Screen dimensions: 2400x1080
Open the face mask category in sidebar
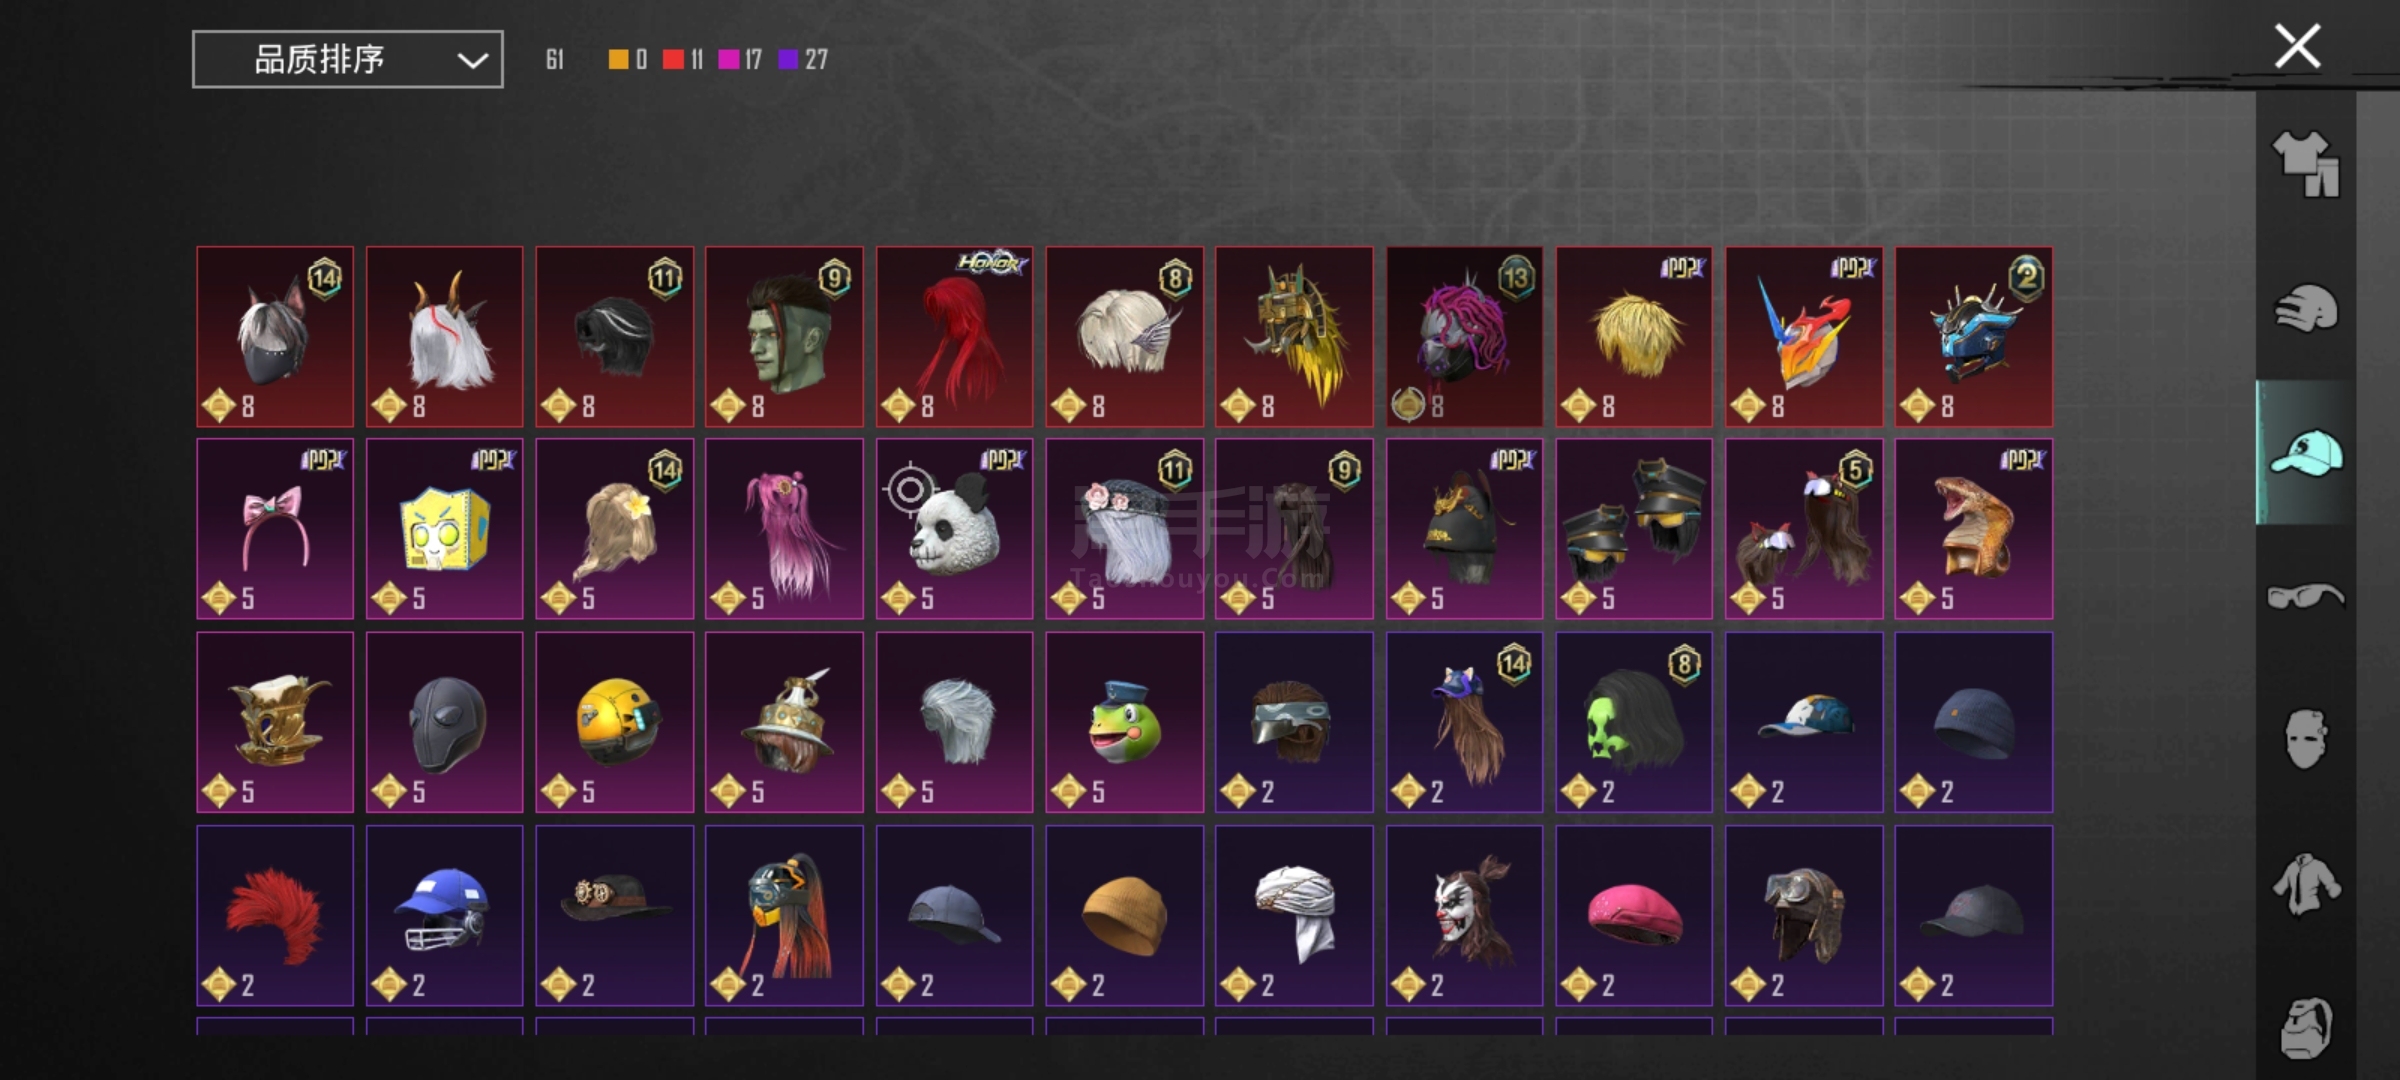click(2306, 739)
